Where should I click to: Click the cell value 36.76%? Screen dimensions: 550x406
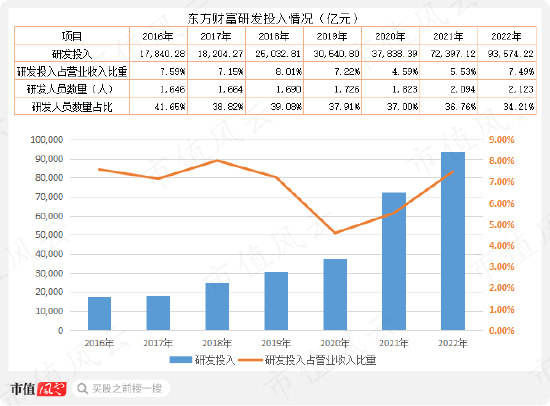click(461, 106)
